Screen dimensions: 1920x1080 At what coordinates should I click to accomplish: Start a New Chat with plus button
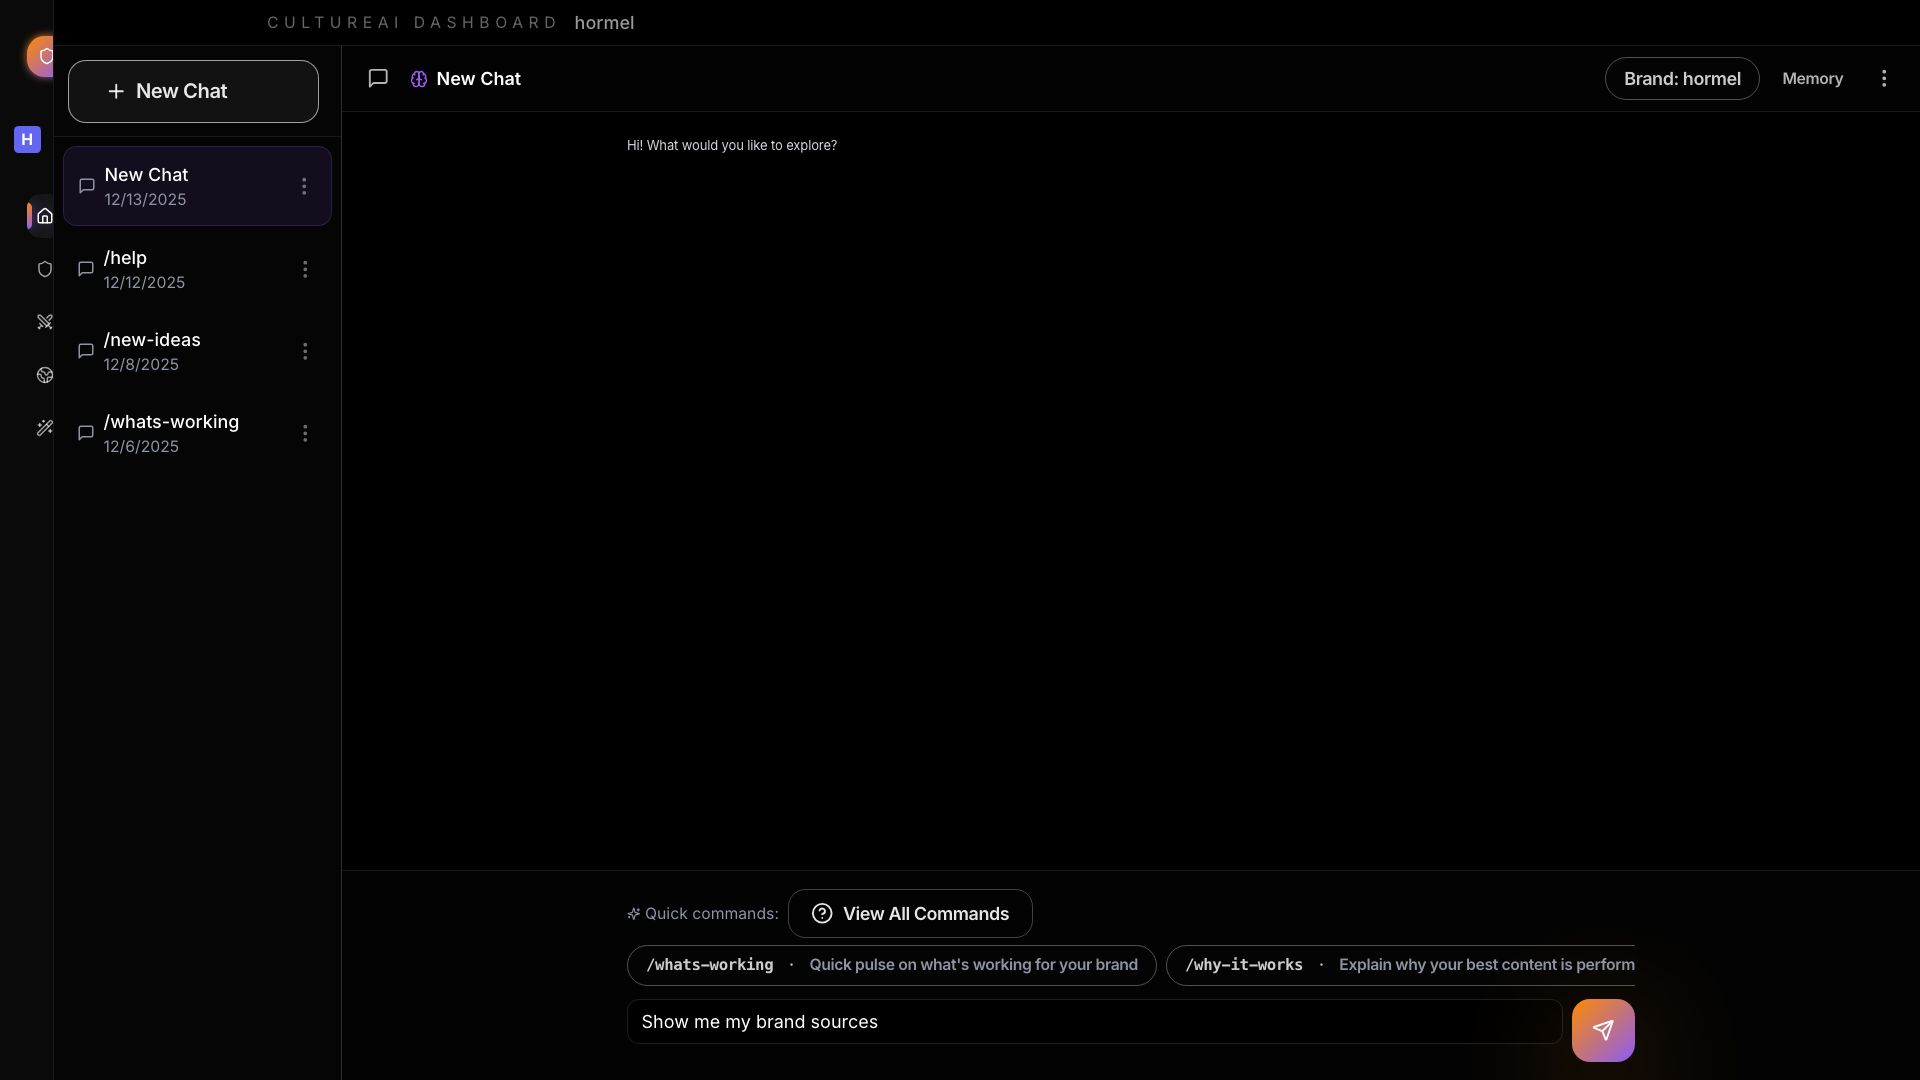point(193,91)
